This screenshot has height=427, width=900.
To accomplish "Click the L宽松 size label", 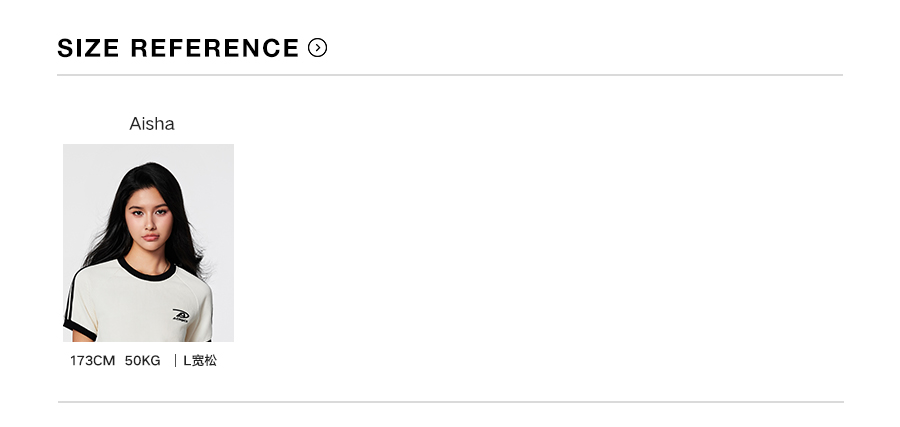I will click(x=200, y=360).
